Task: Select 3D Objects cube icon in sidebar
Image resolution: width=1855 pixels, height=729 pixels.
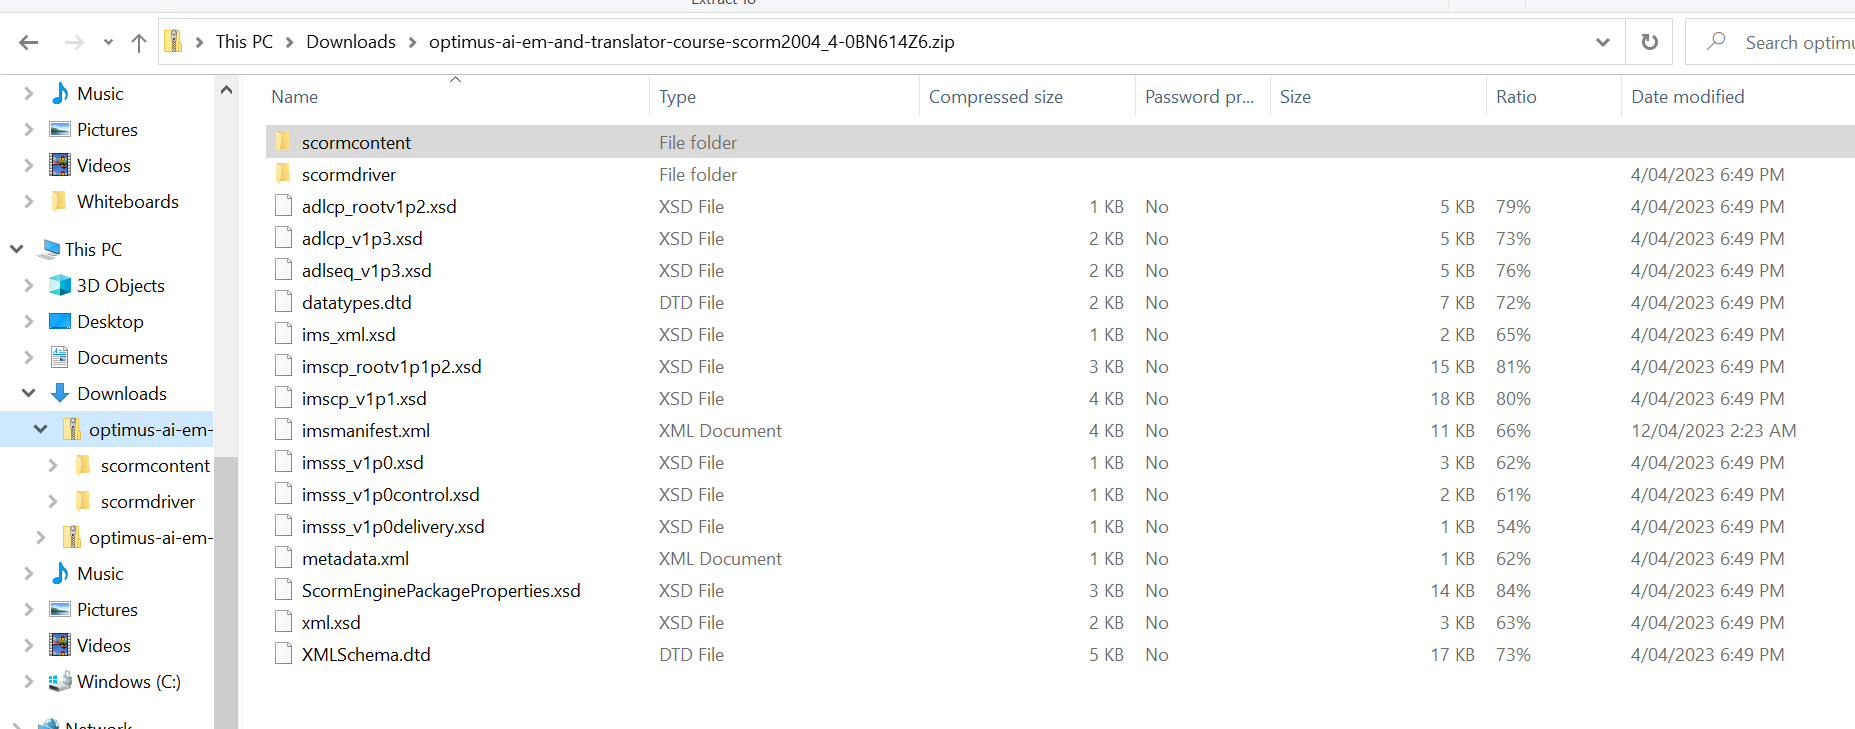Action: tap(60, 285)
